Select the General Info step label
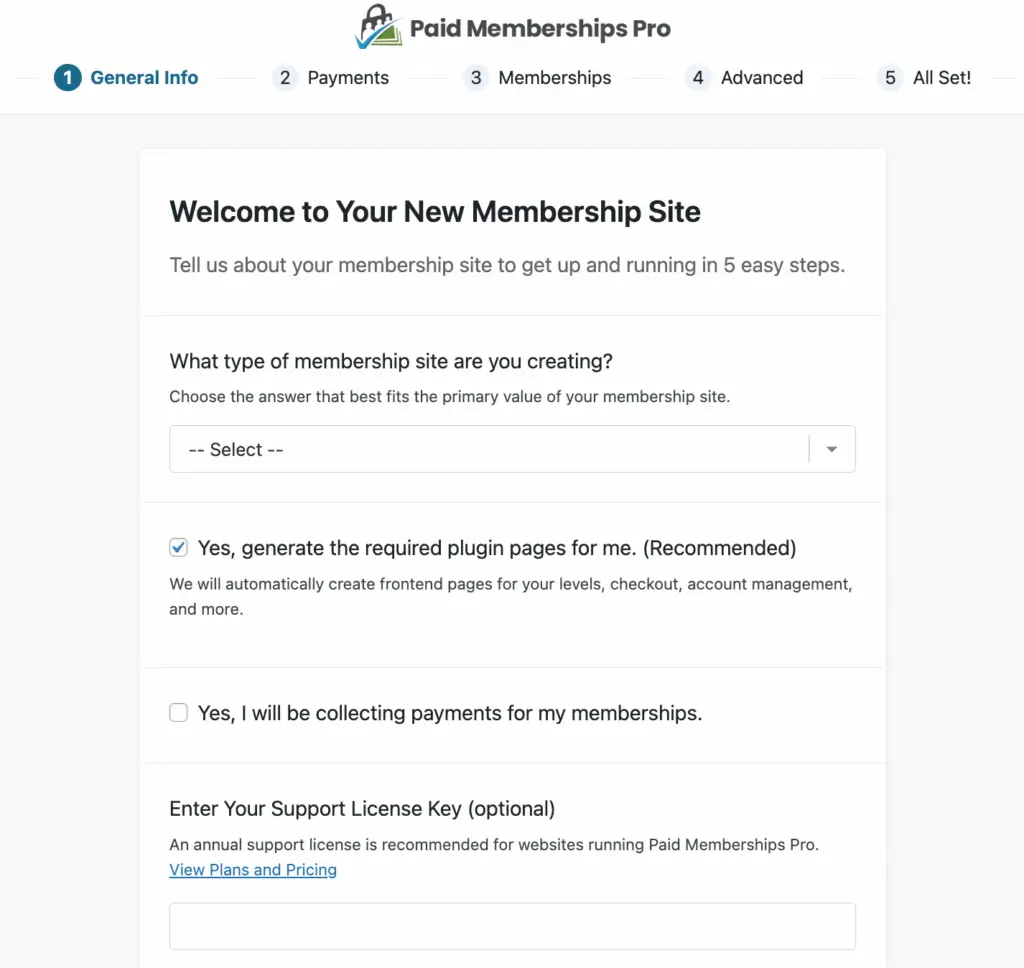1024x968 pixels. tap(144, 77)
